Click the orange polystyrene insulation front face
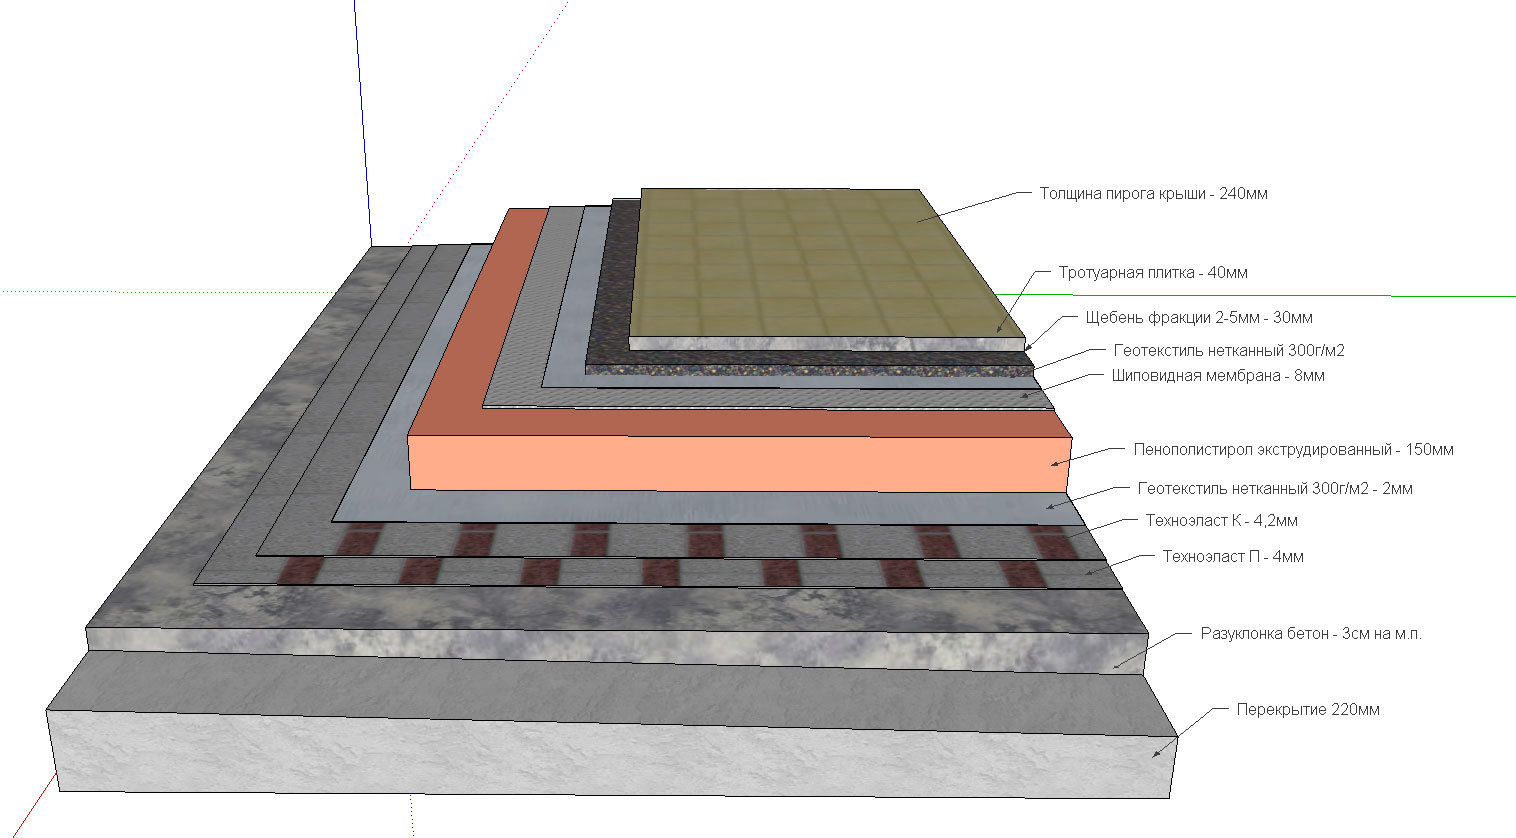Viewport: 1516px width, 838px height. click(x=740, y=463)
